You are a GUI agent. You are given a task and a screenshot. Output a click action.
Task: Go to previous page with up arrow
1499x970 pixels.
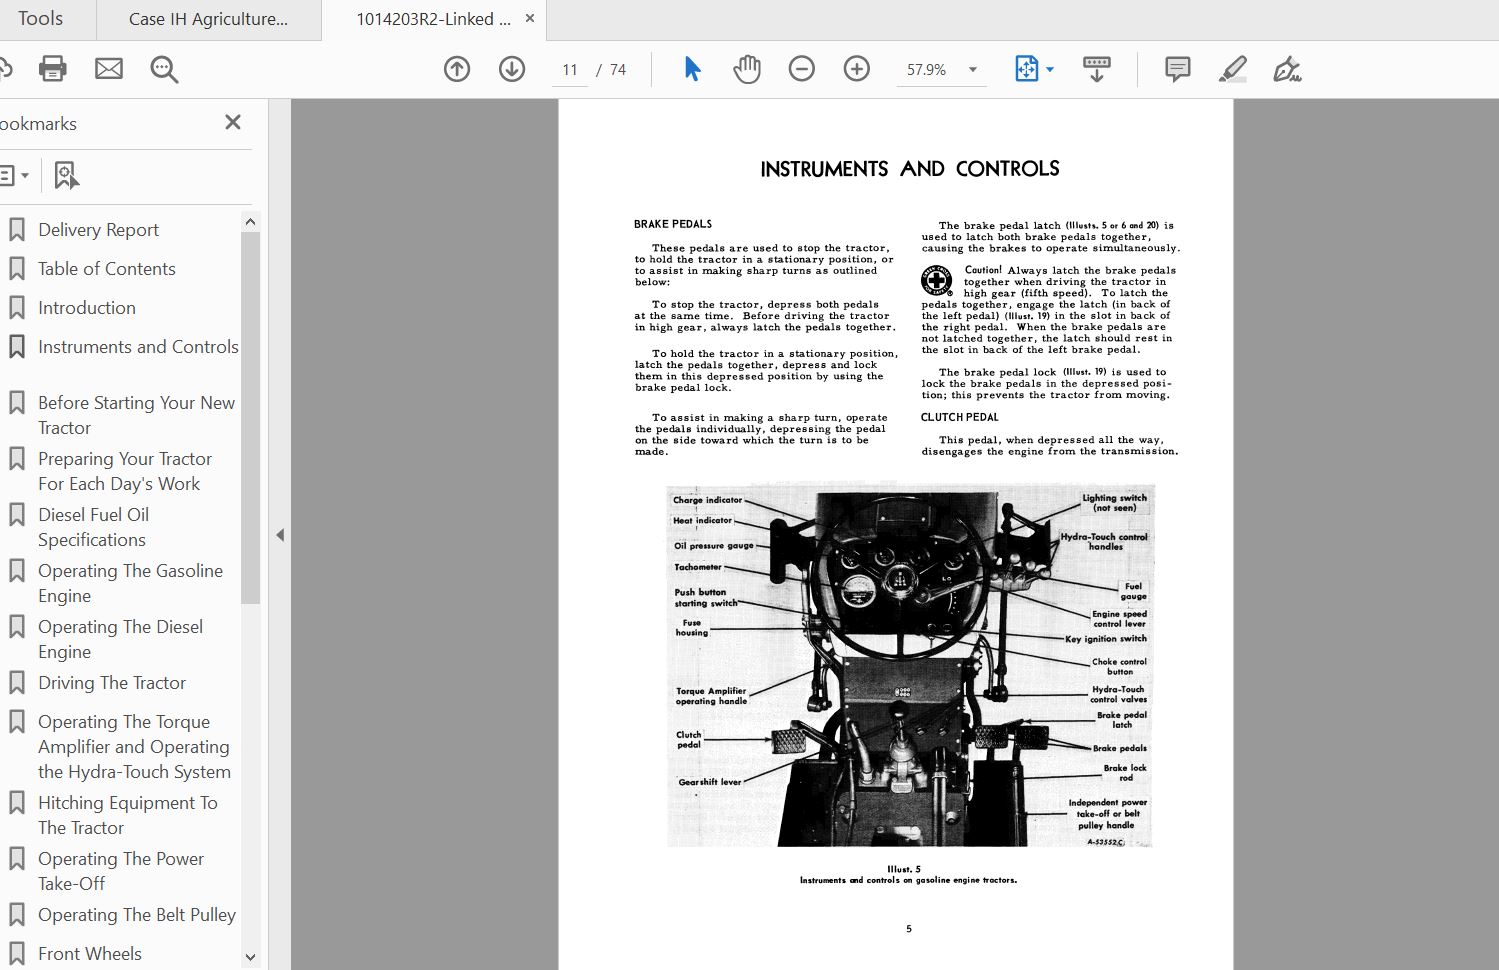coord(456,69)
